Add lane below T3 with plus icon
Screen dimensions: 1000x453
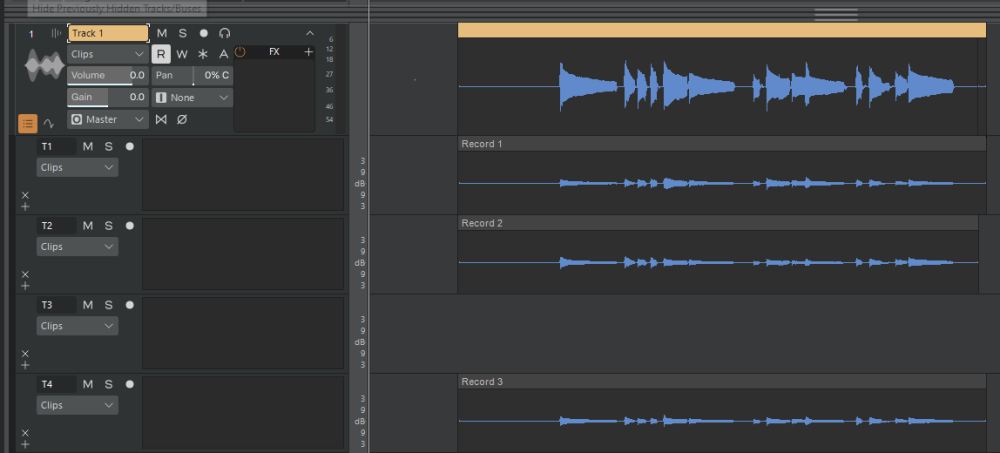tap(25, 365)
